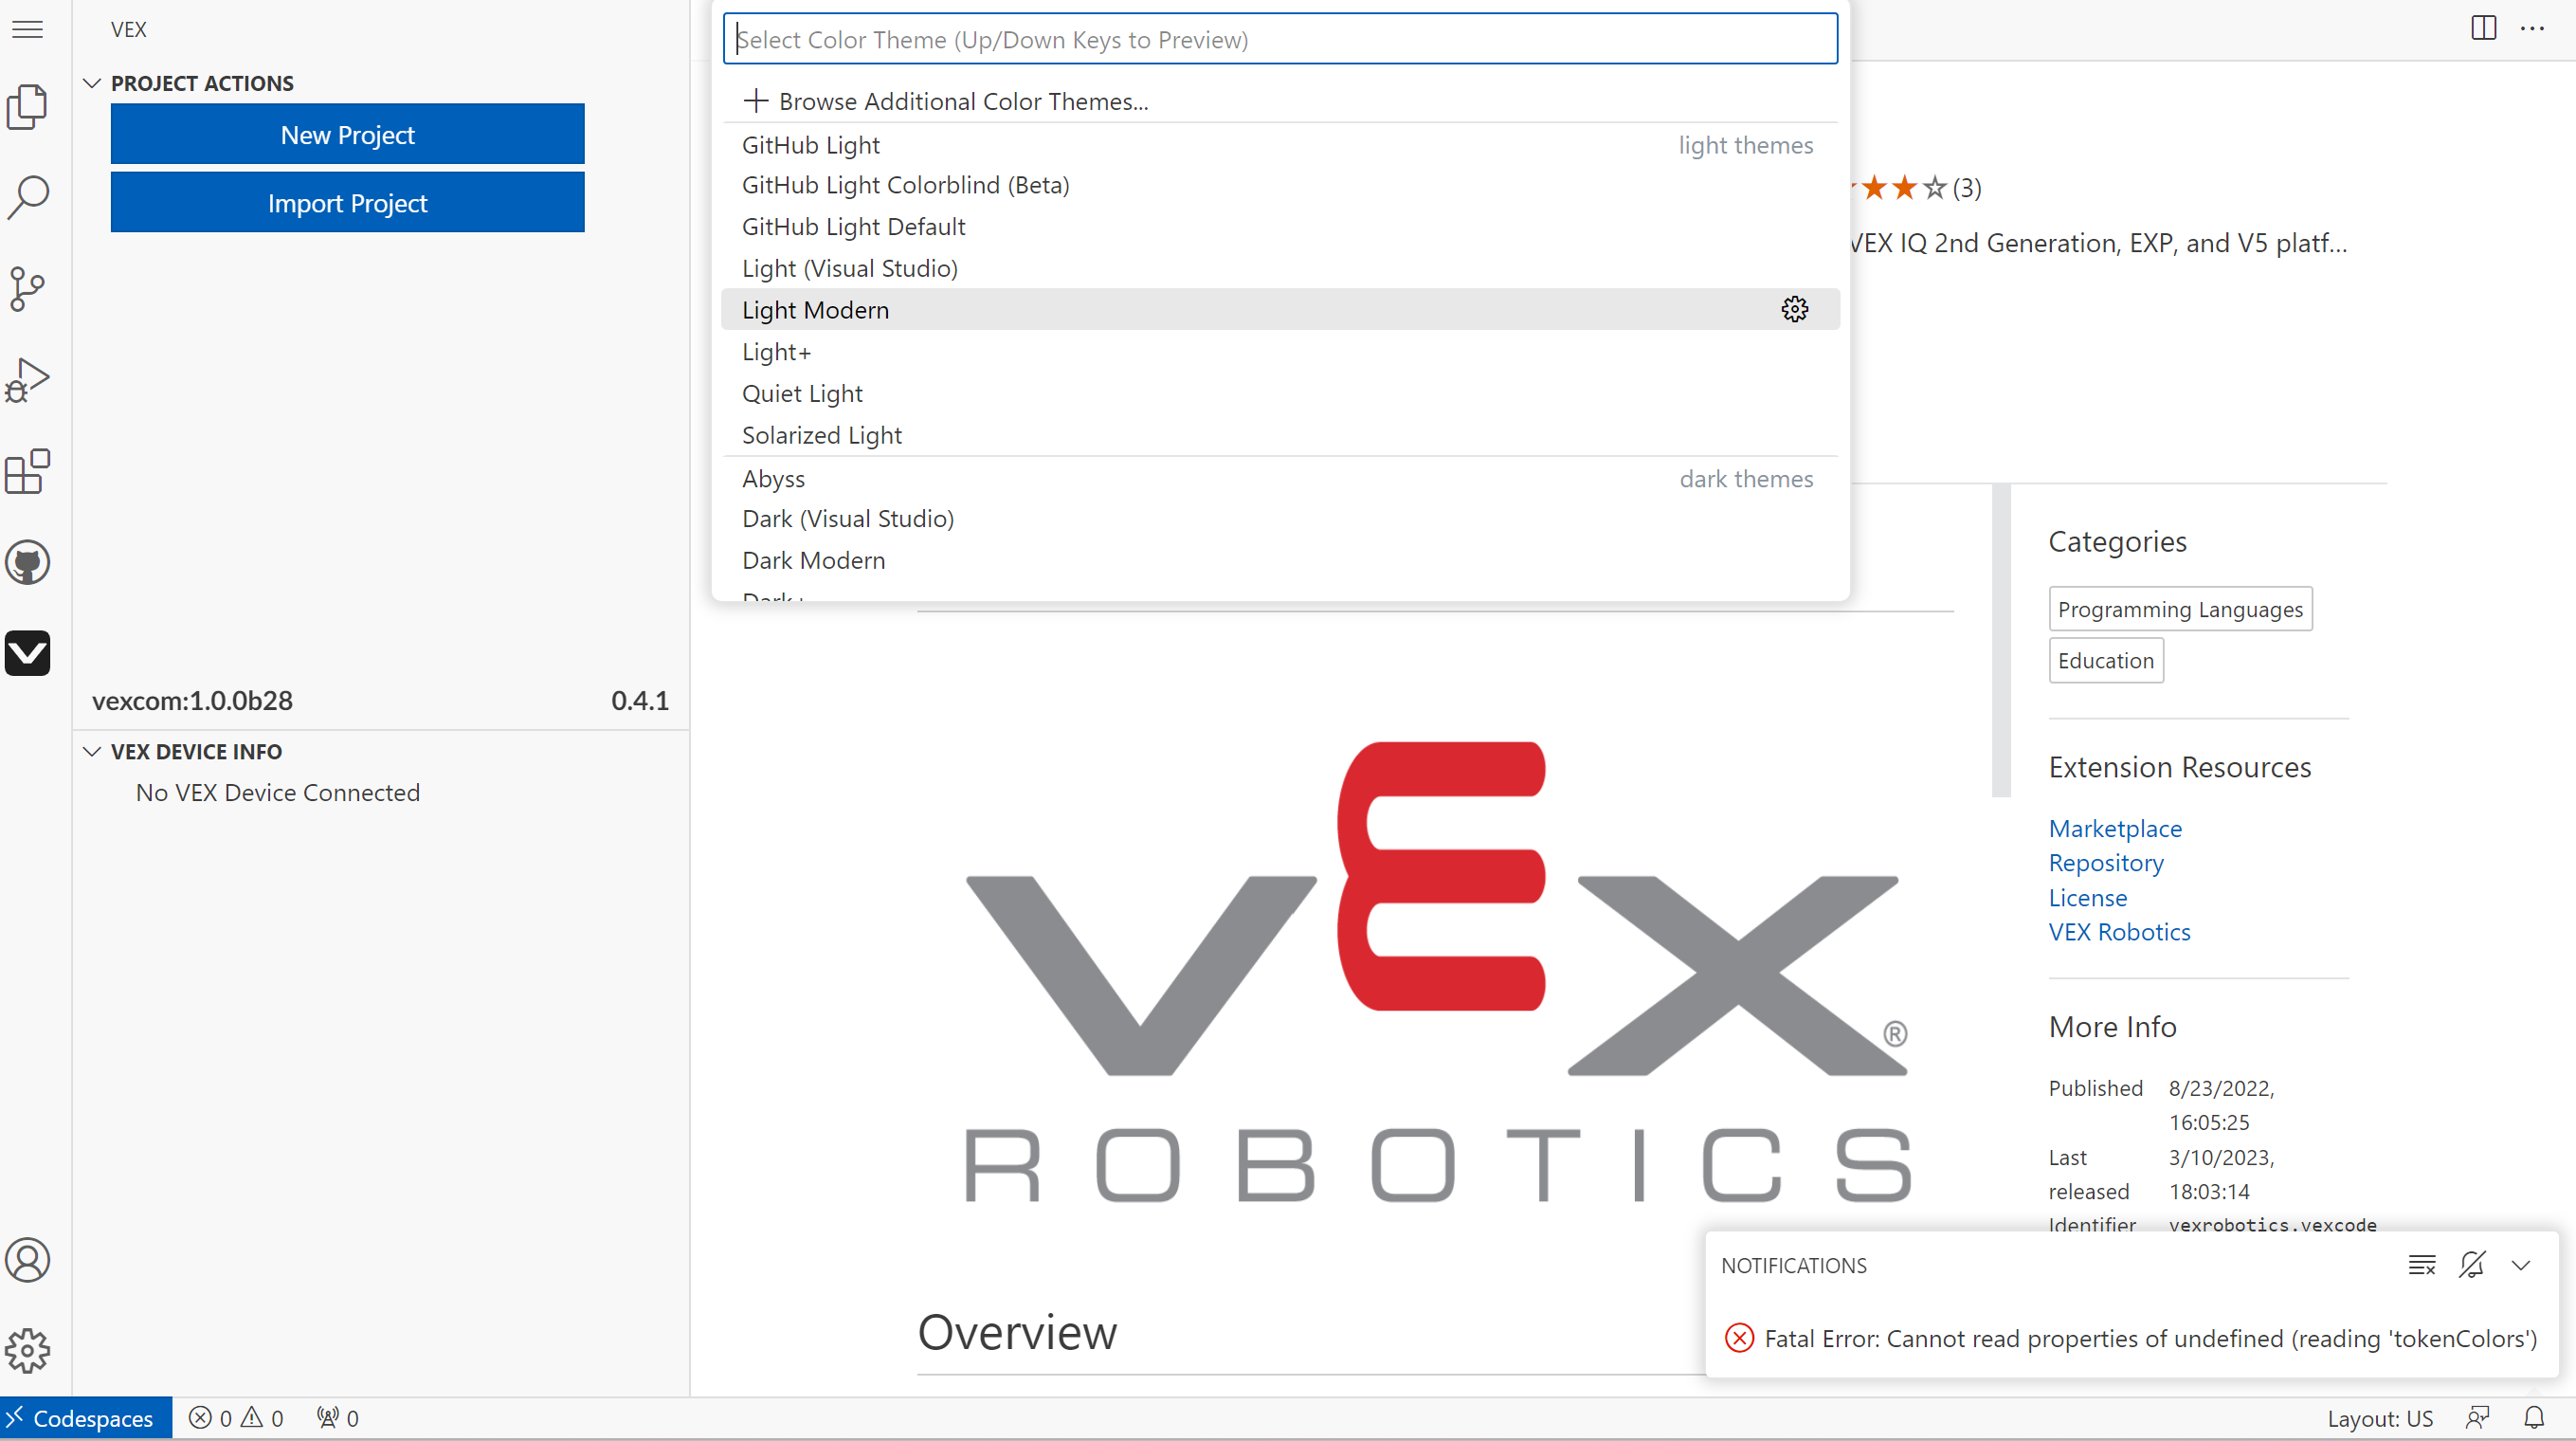Click the Import Project button
2576x1441 pixels.
pos(347,202)
